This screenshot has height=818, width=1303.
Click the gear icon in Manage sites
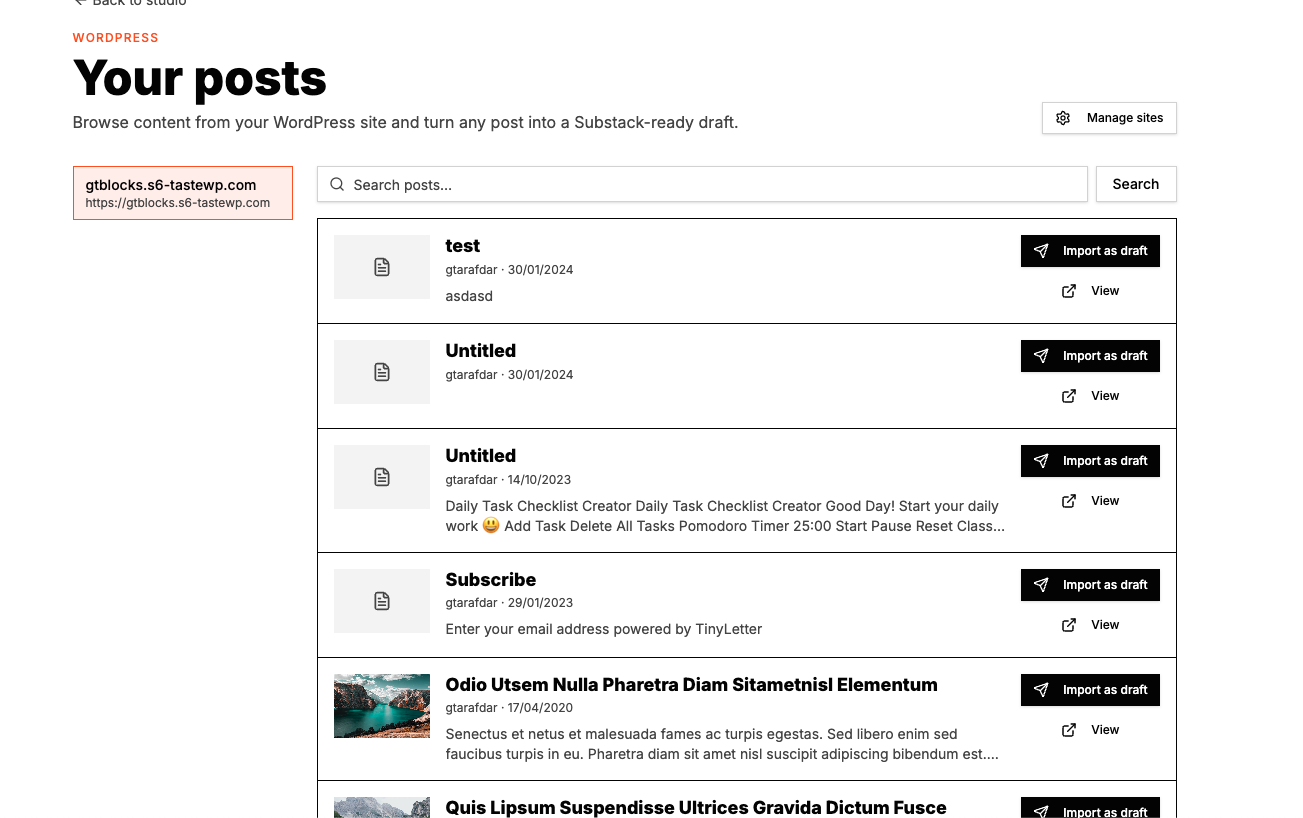tap(1063, 118)
